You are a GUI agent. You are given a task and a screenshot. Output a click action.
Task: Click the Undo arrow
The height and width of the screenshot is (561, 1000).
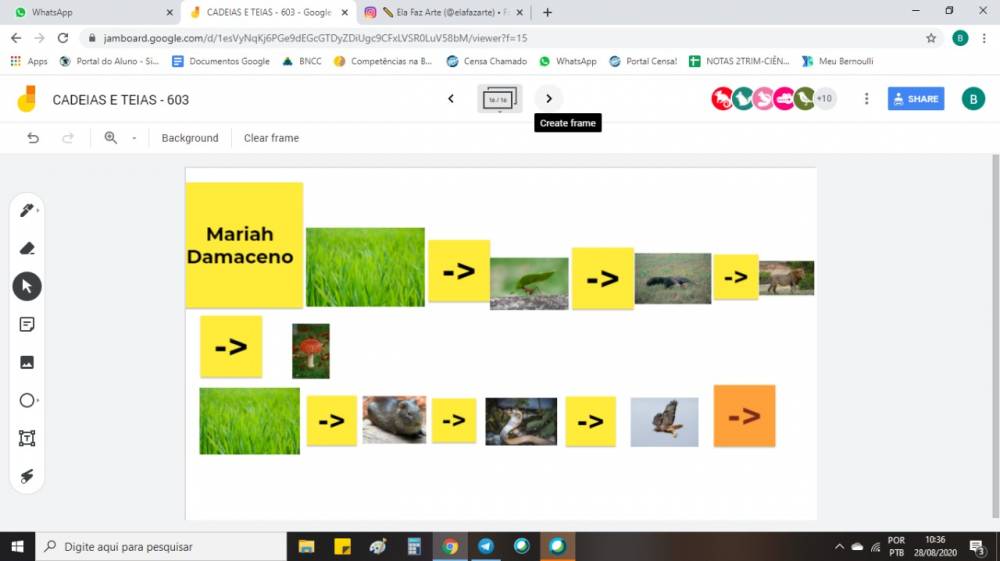coord(33,138)
